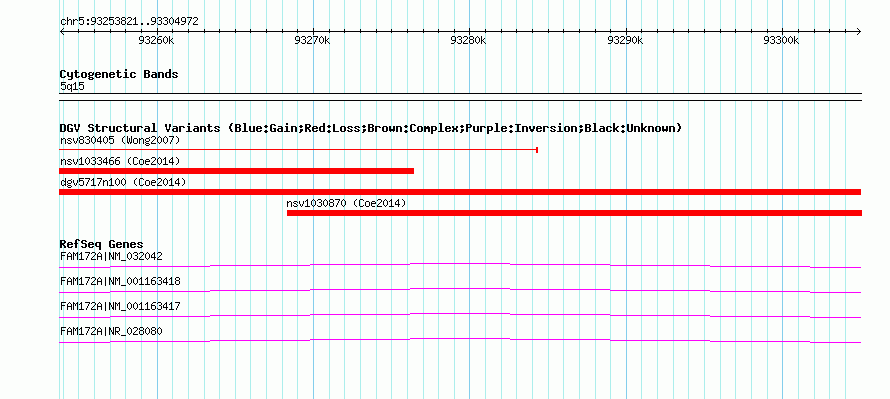The width and height of the screenshot is (890, 399).
Task: Open the FAM172A|NM_032042 gene label
Action: [x=111, y=257]
